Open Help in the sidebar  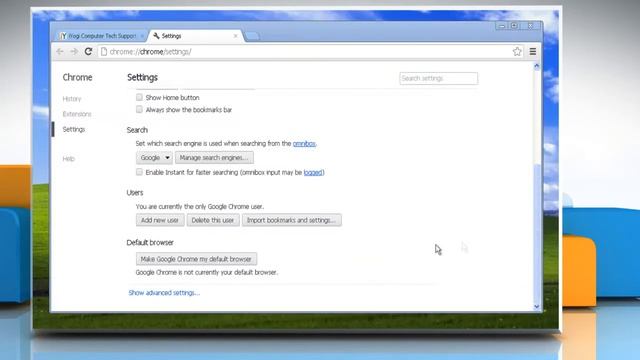tap(69, 159)
